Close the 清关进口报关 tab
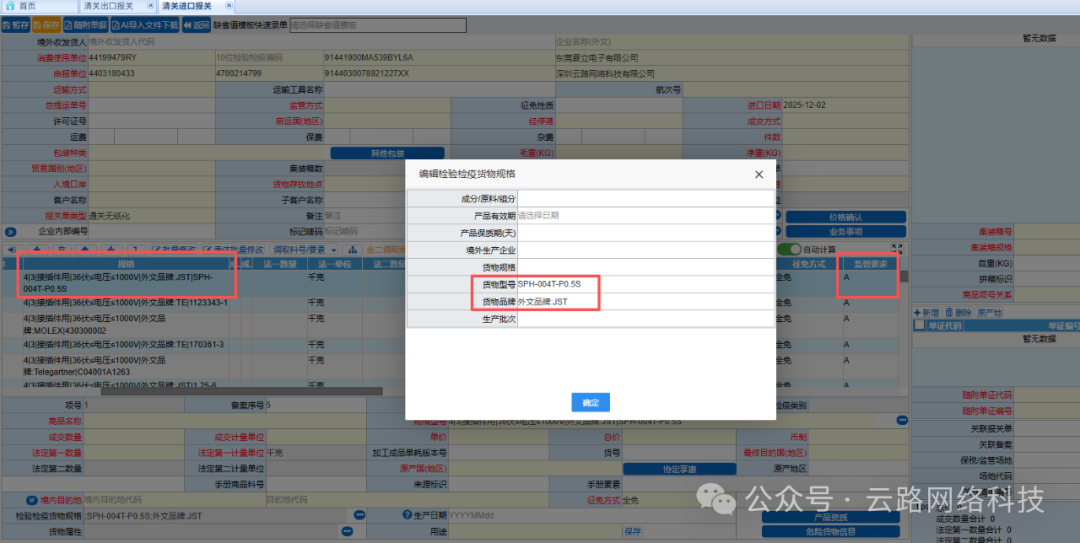The height and width of the screenshot is (543, 1080). click(229, 5)
